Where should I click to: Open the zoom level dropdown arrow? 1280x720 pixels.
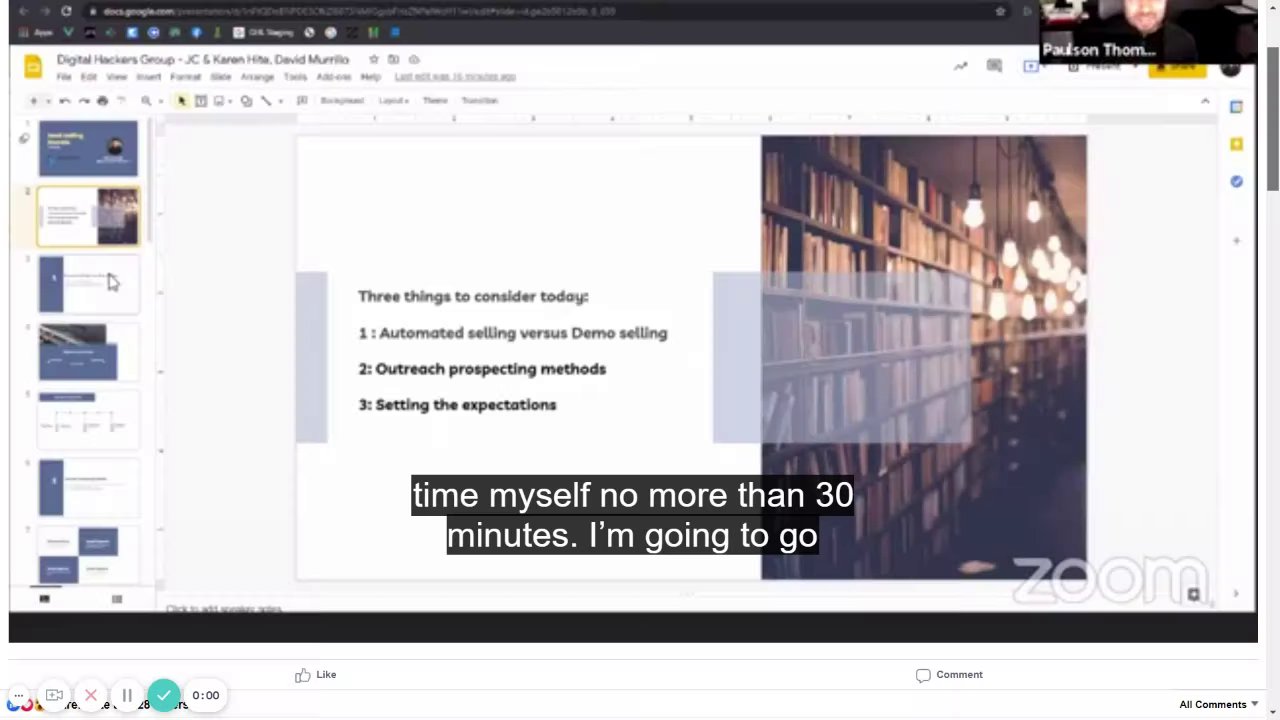click(x=160, y=101)
